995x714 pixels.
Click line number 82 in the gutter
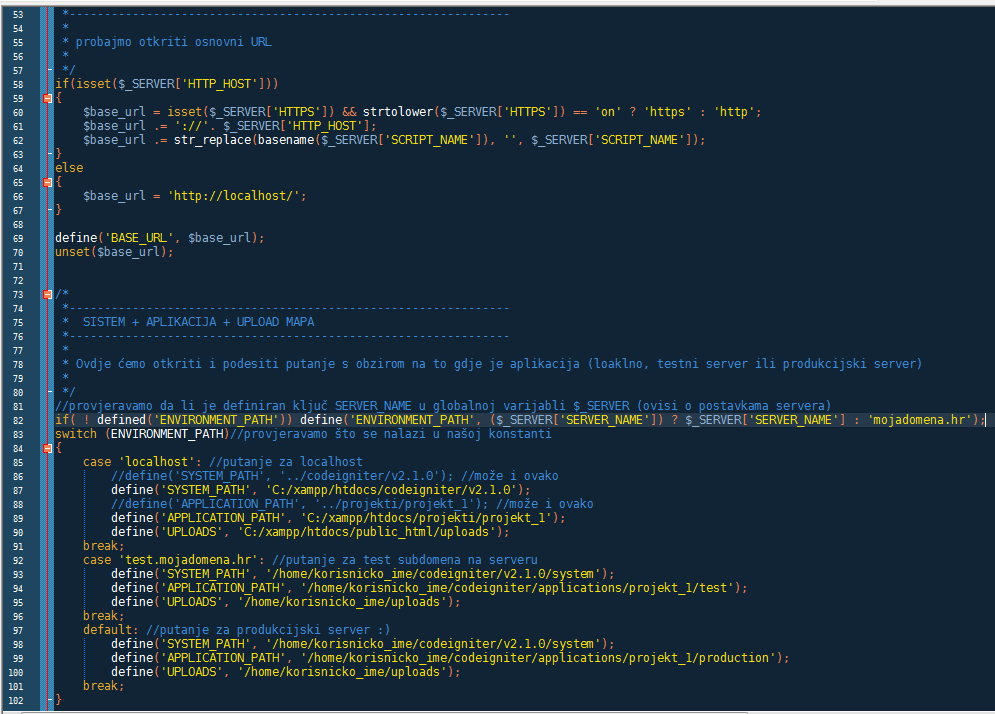[x=18, y=420]
